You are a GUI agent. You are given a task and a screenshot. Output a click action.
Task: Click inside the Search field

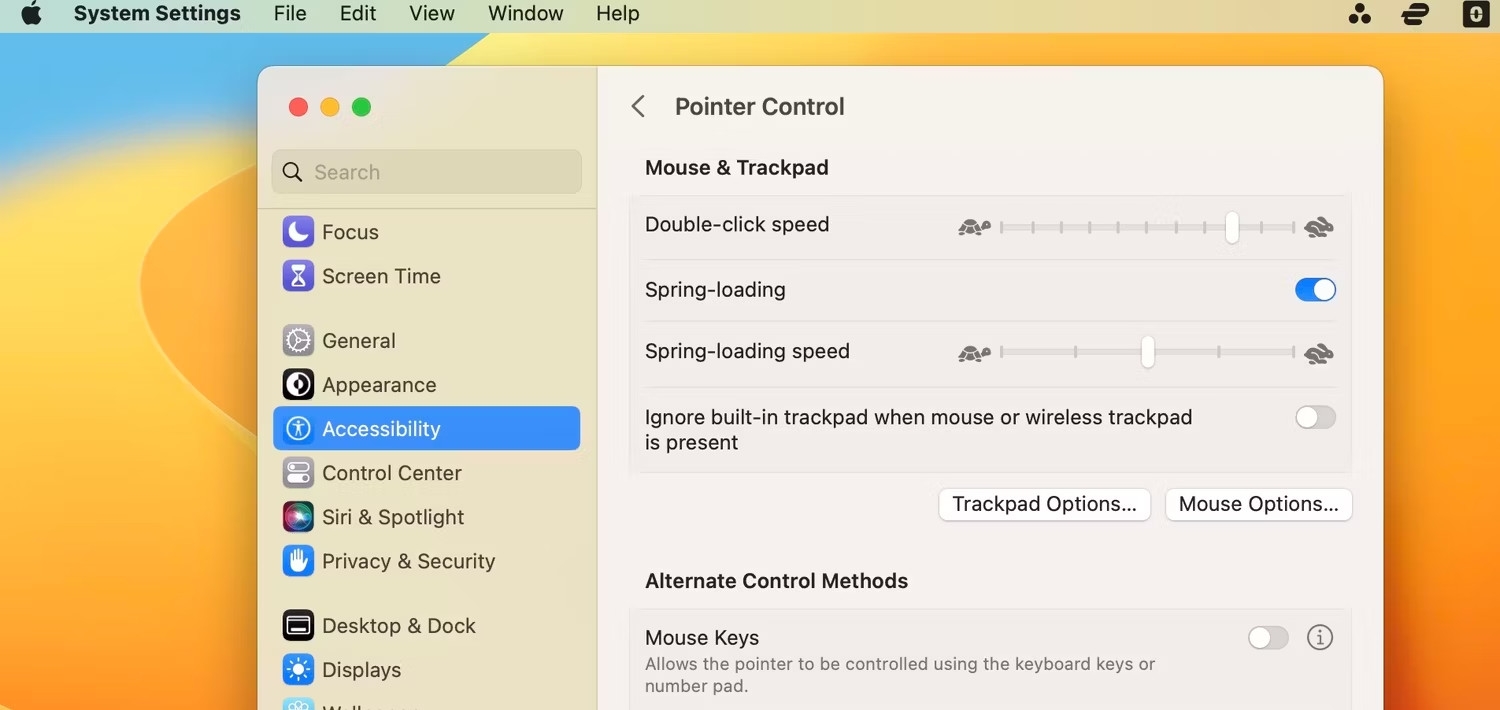point(426,172)
